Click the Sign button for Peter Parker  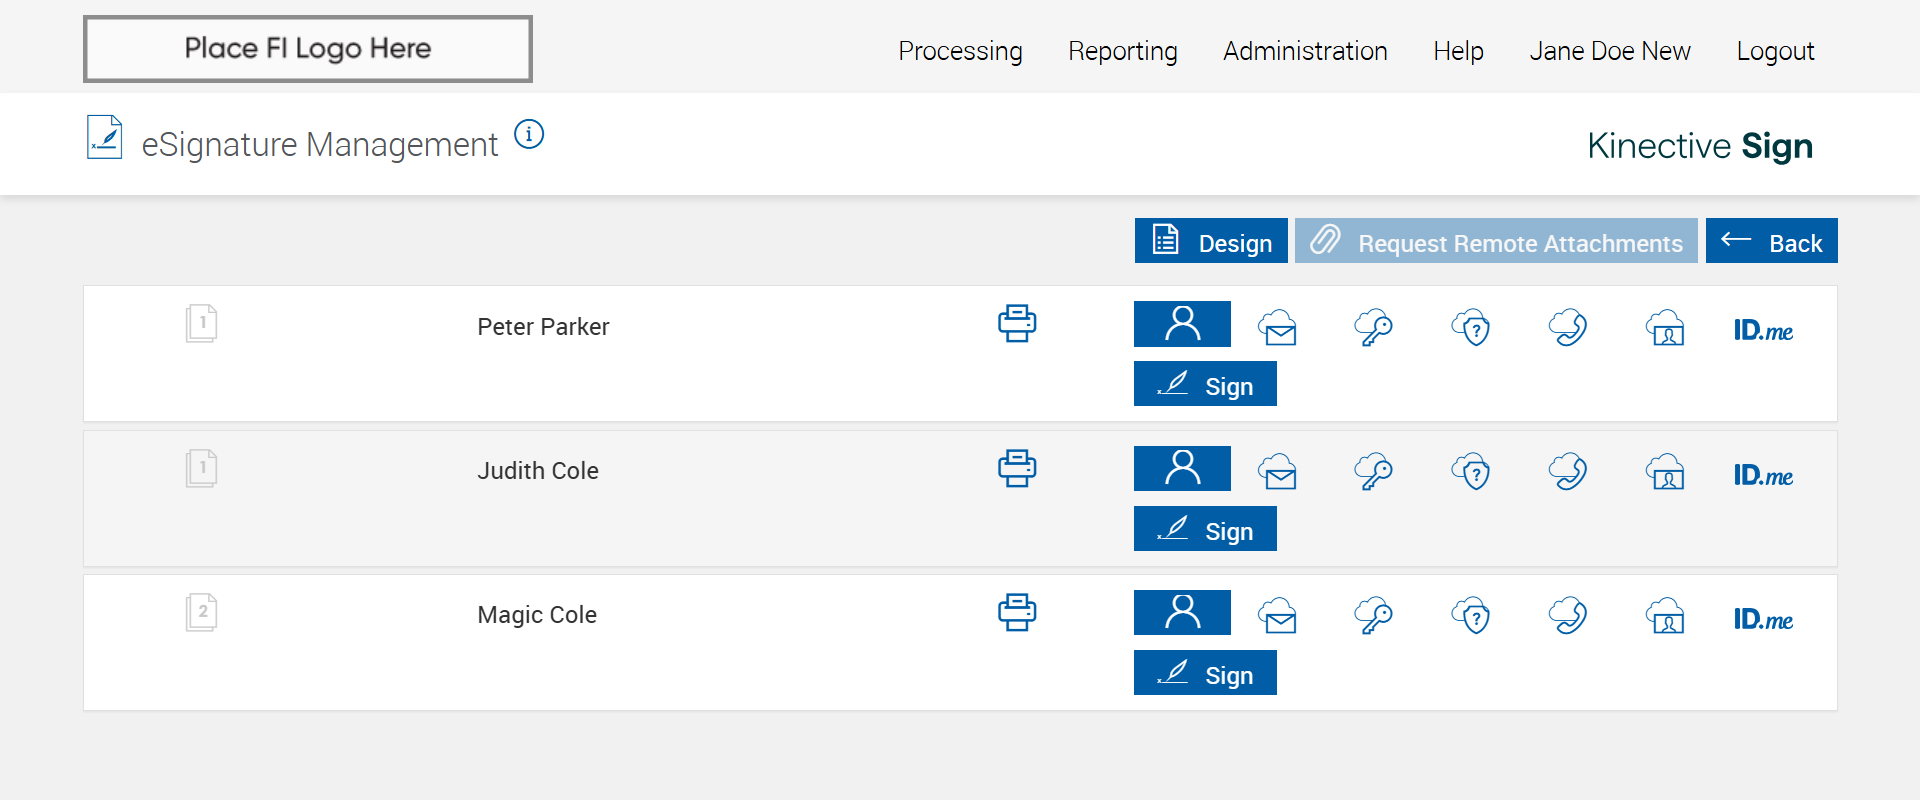click(x=1205, y=384)
